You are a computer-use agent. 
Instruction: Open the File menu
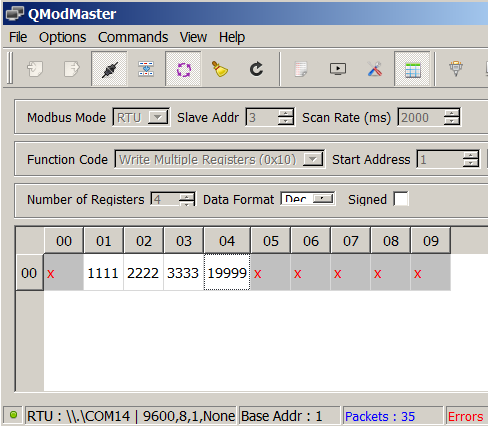18,37
